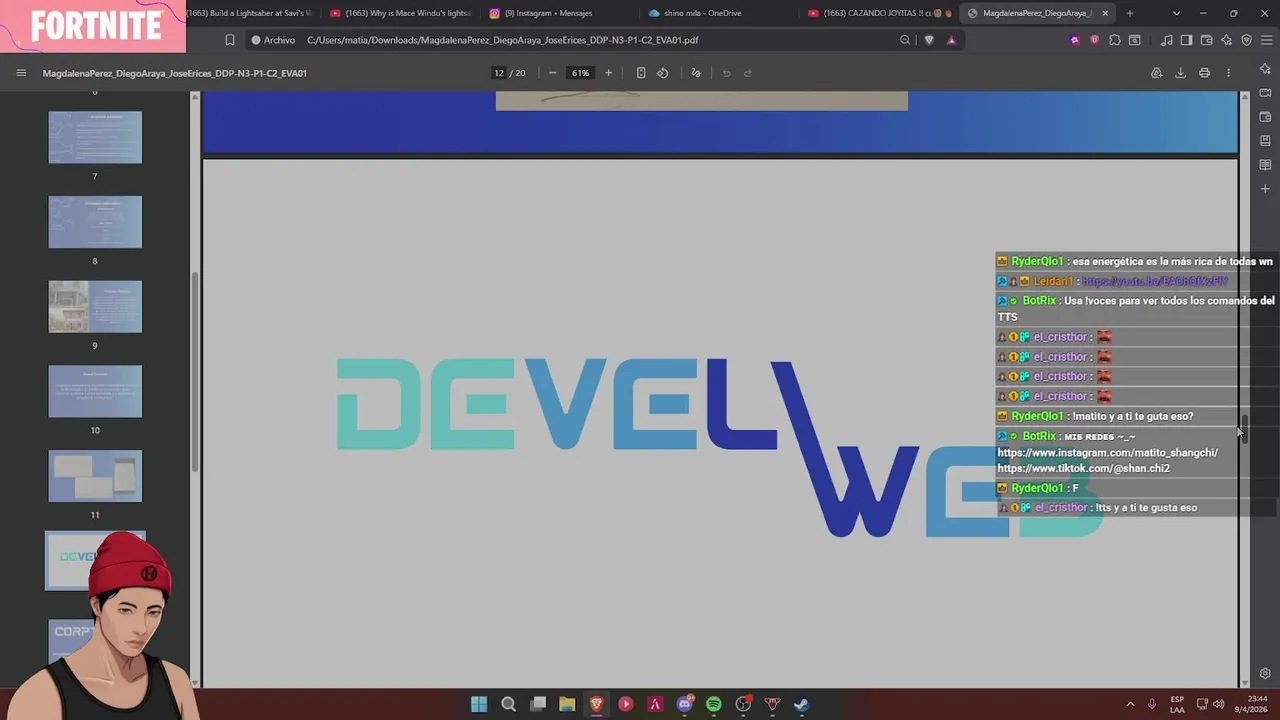Zoom in the PDF document
The width and height of the screenshot is (1280, 720).
608,73
